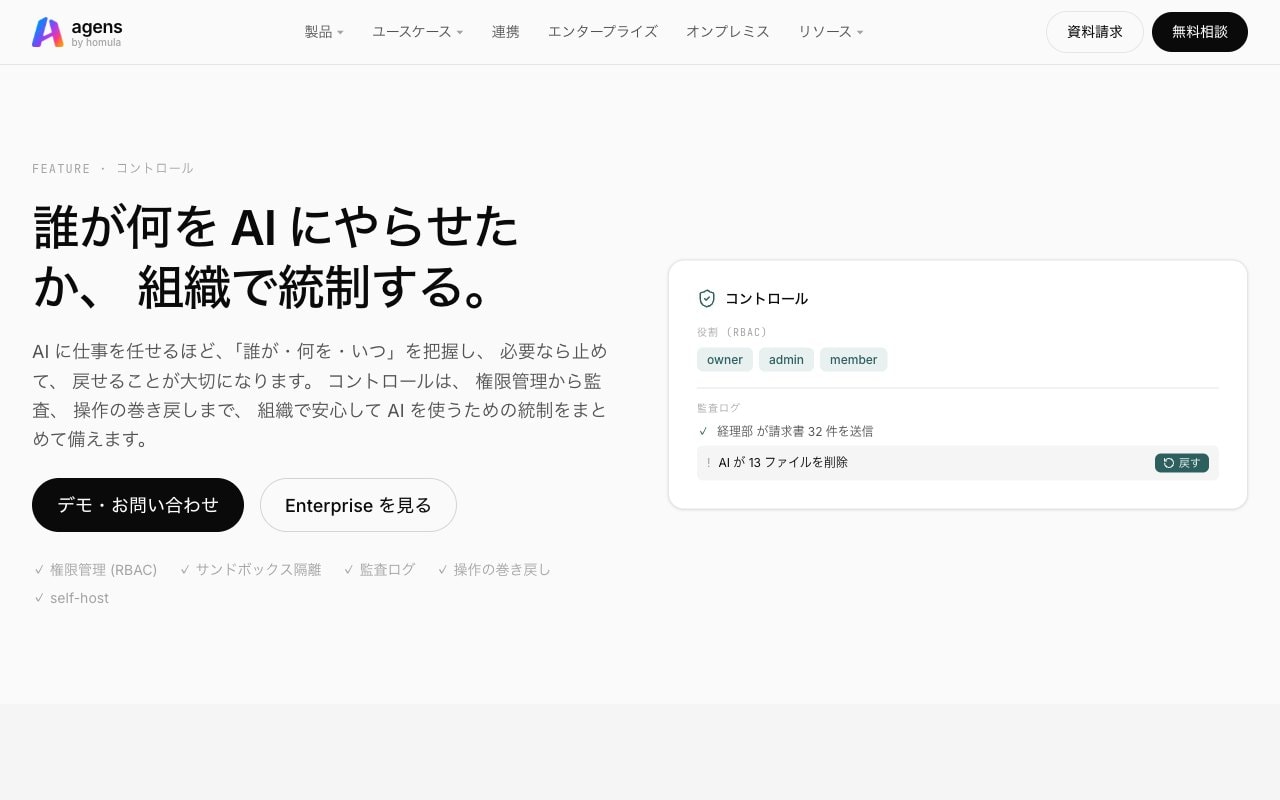Click the コントロール card title
Image resolution: width=1280 pixels, height=800 pixels.
tap(766, 298)
